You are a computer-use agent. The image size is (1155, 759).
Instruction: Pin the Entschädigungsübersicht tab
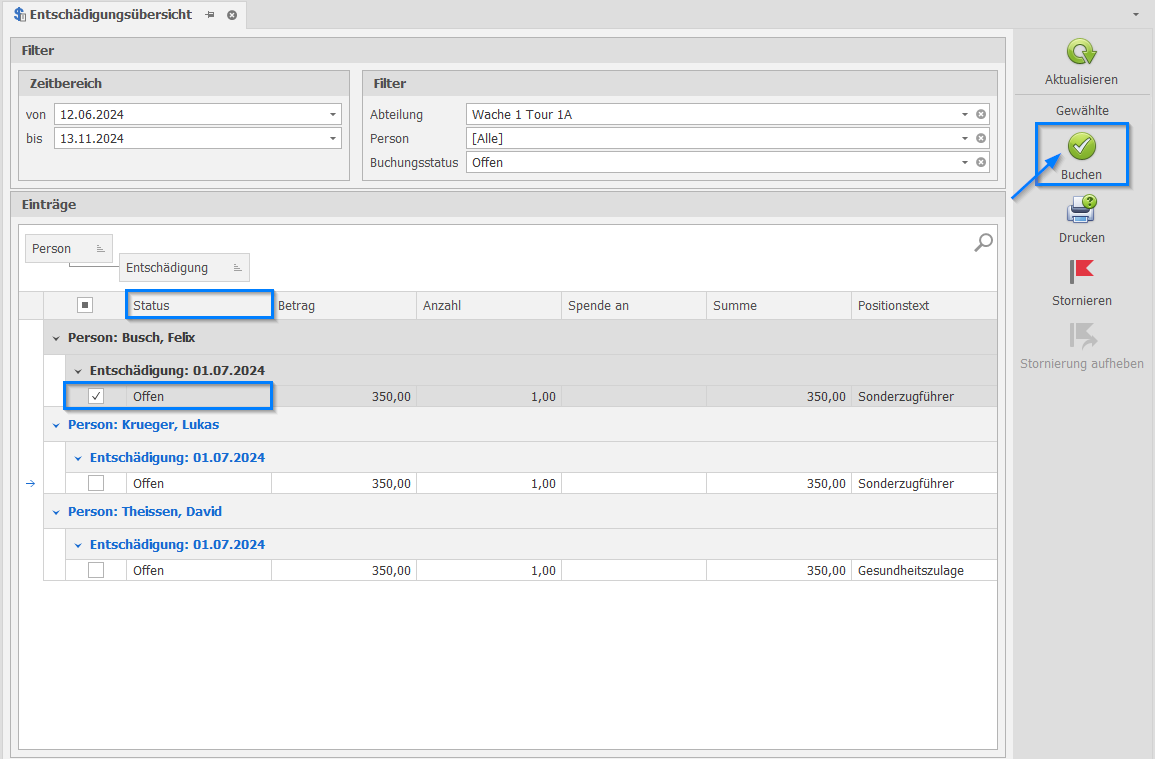(x=210, y=15)
